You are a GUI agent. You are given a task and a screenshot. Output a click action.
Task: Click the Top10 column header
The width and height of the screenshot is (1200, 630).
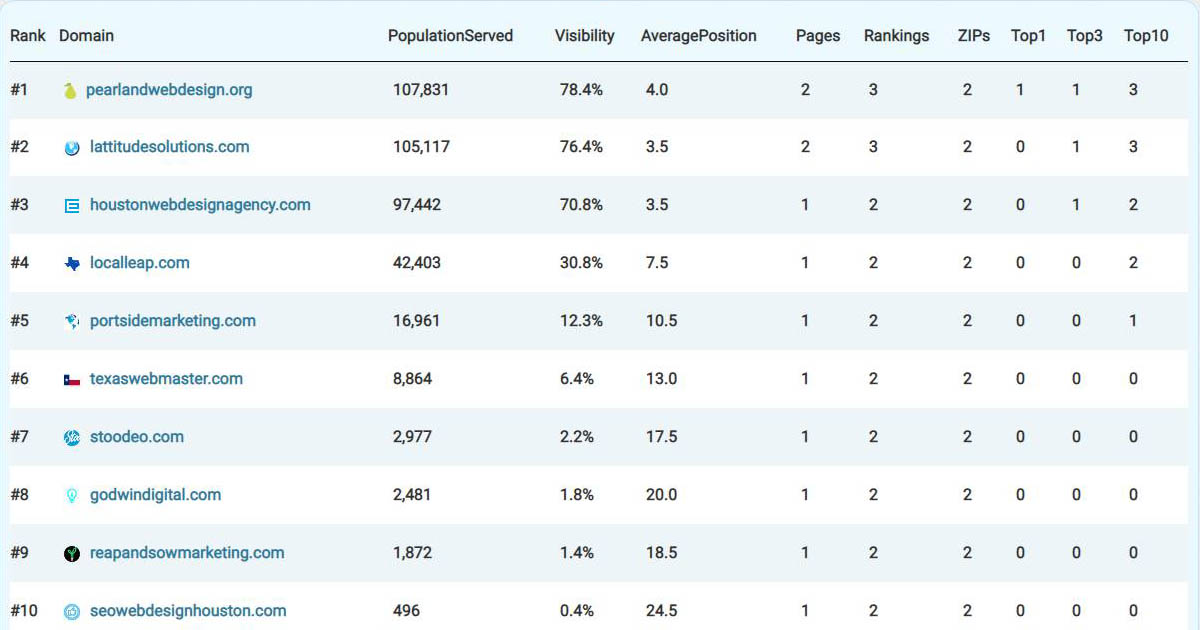(x=1146, y=35)
